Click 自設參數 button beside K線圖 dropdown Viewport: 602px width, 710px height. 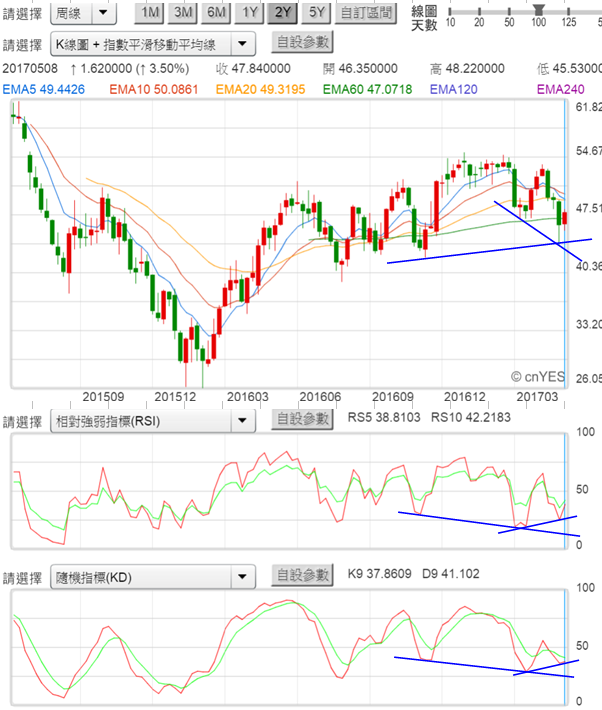click(x=303, y=43)
